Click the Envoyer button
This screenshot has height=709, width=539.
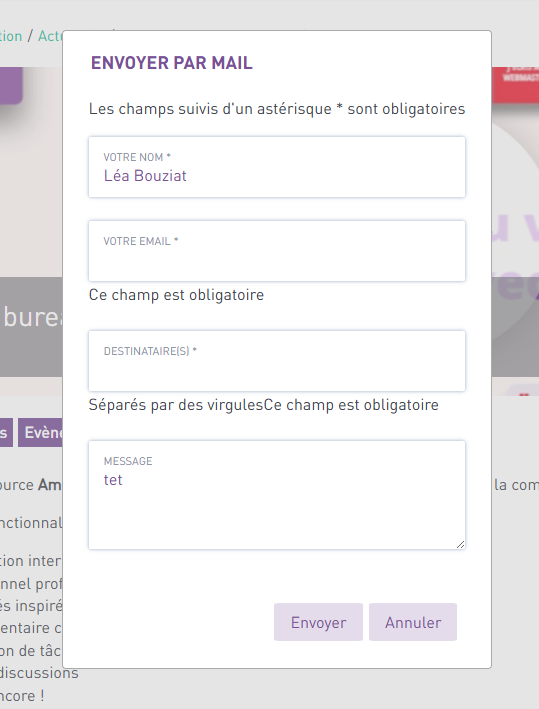click(318, 622)
